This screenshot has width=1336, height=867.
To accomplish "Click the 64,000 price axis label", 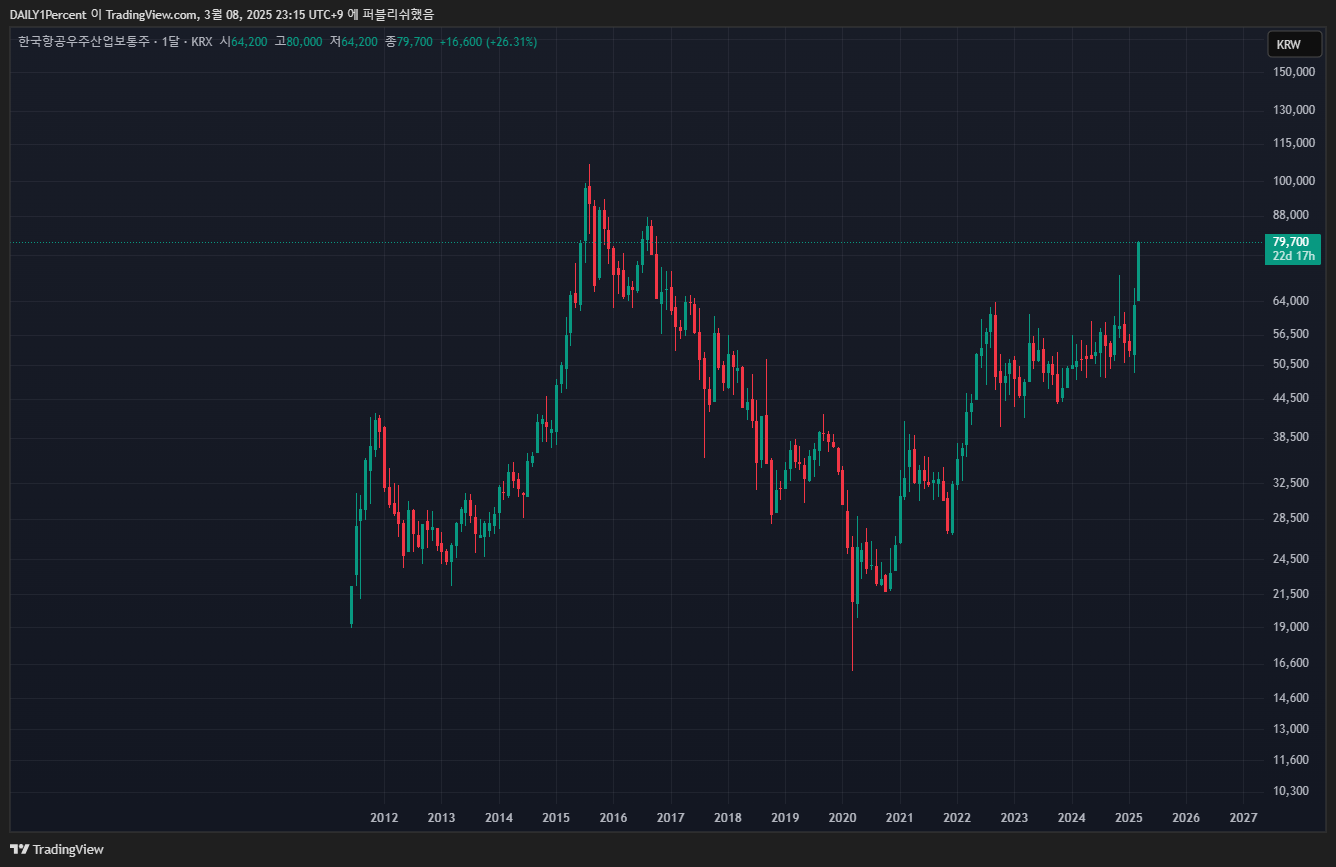I will pyautogui.click(x=1289, y=301).
